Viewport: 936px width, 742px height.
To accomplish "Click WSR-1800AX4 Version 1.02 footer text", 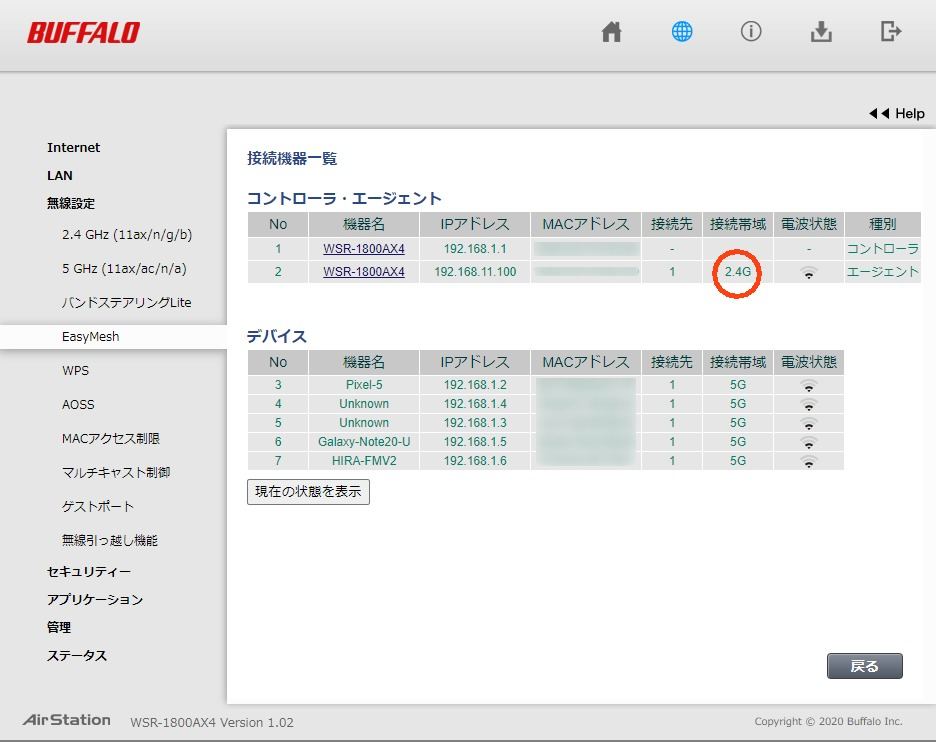I will pos(212,723).
